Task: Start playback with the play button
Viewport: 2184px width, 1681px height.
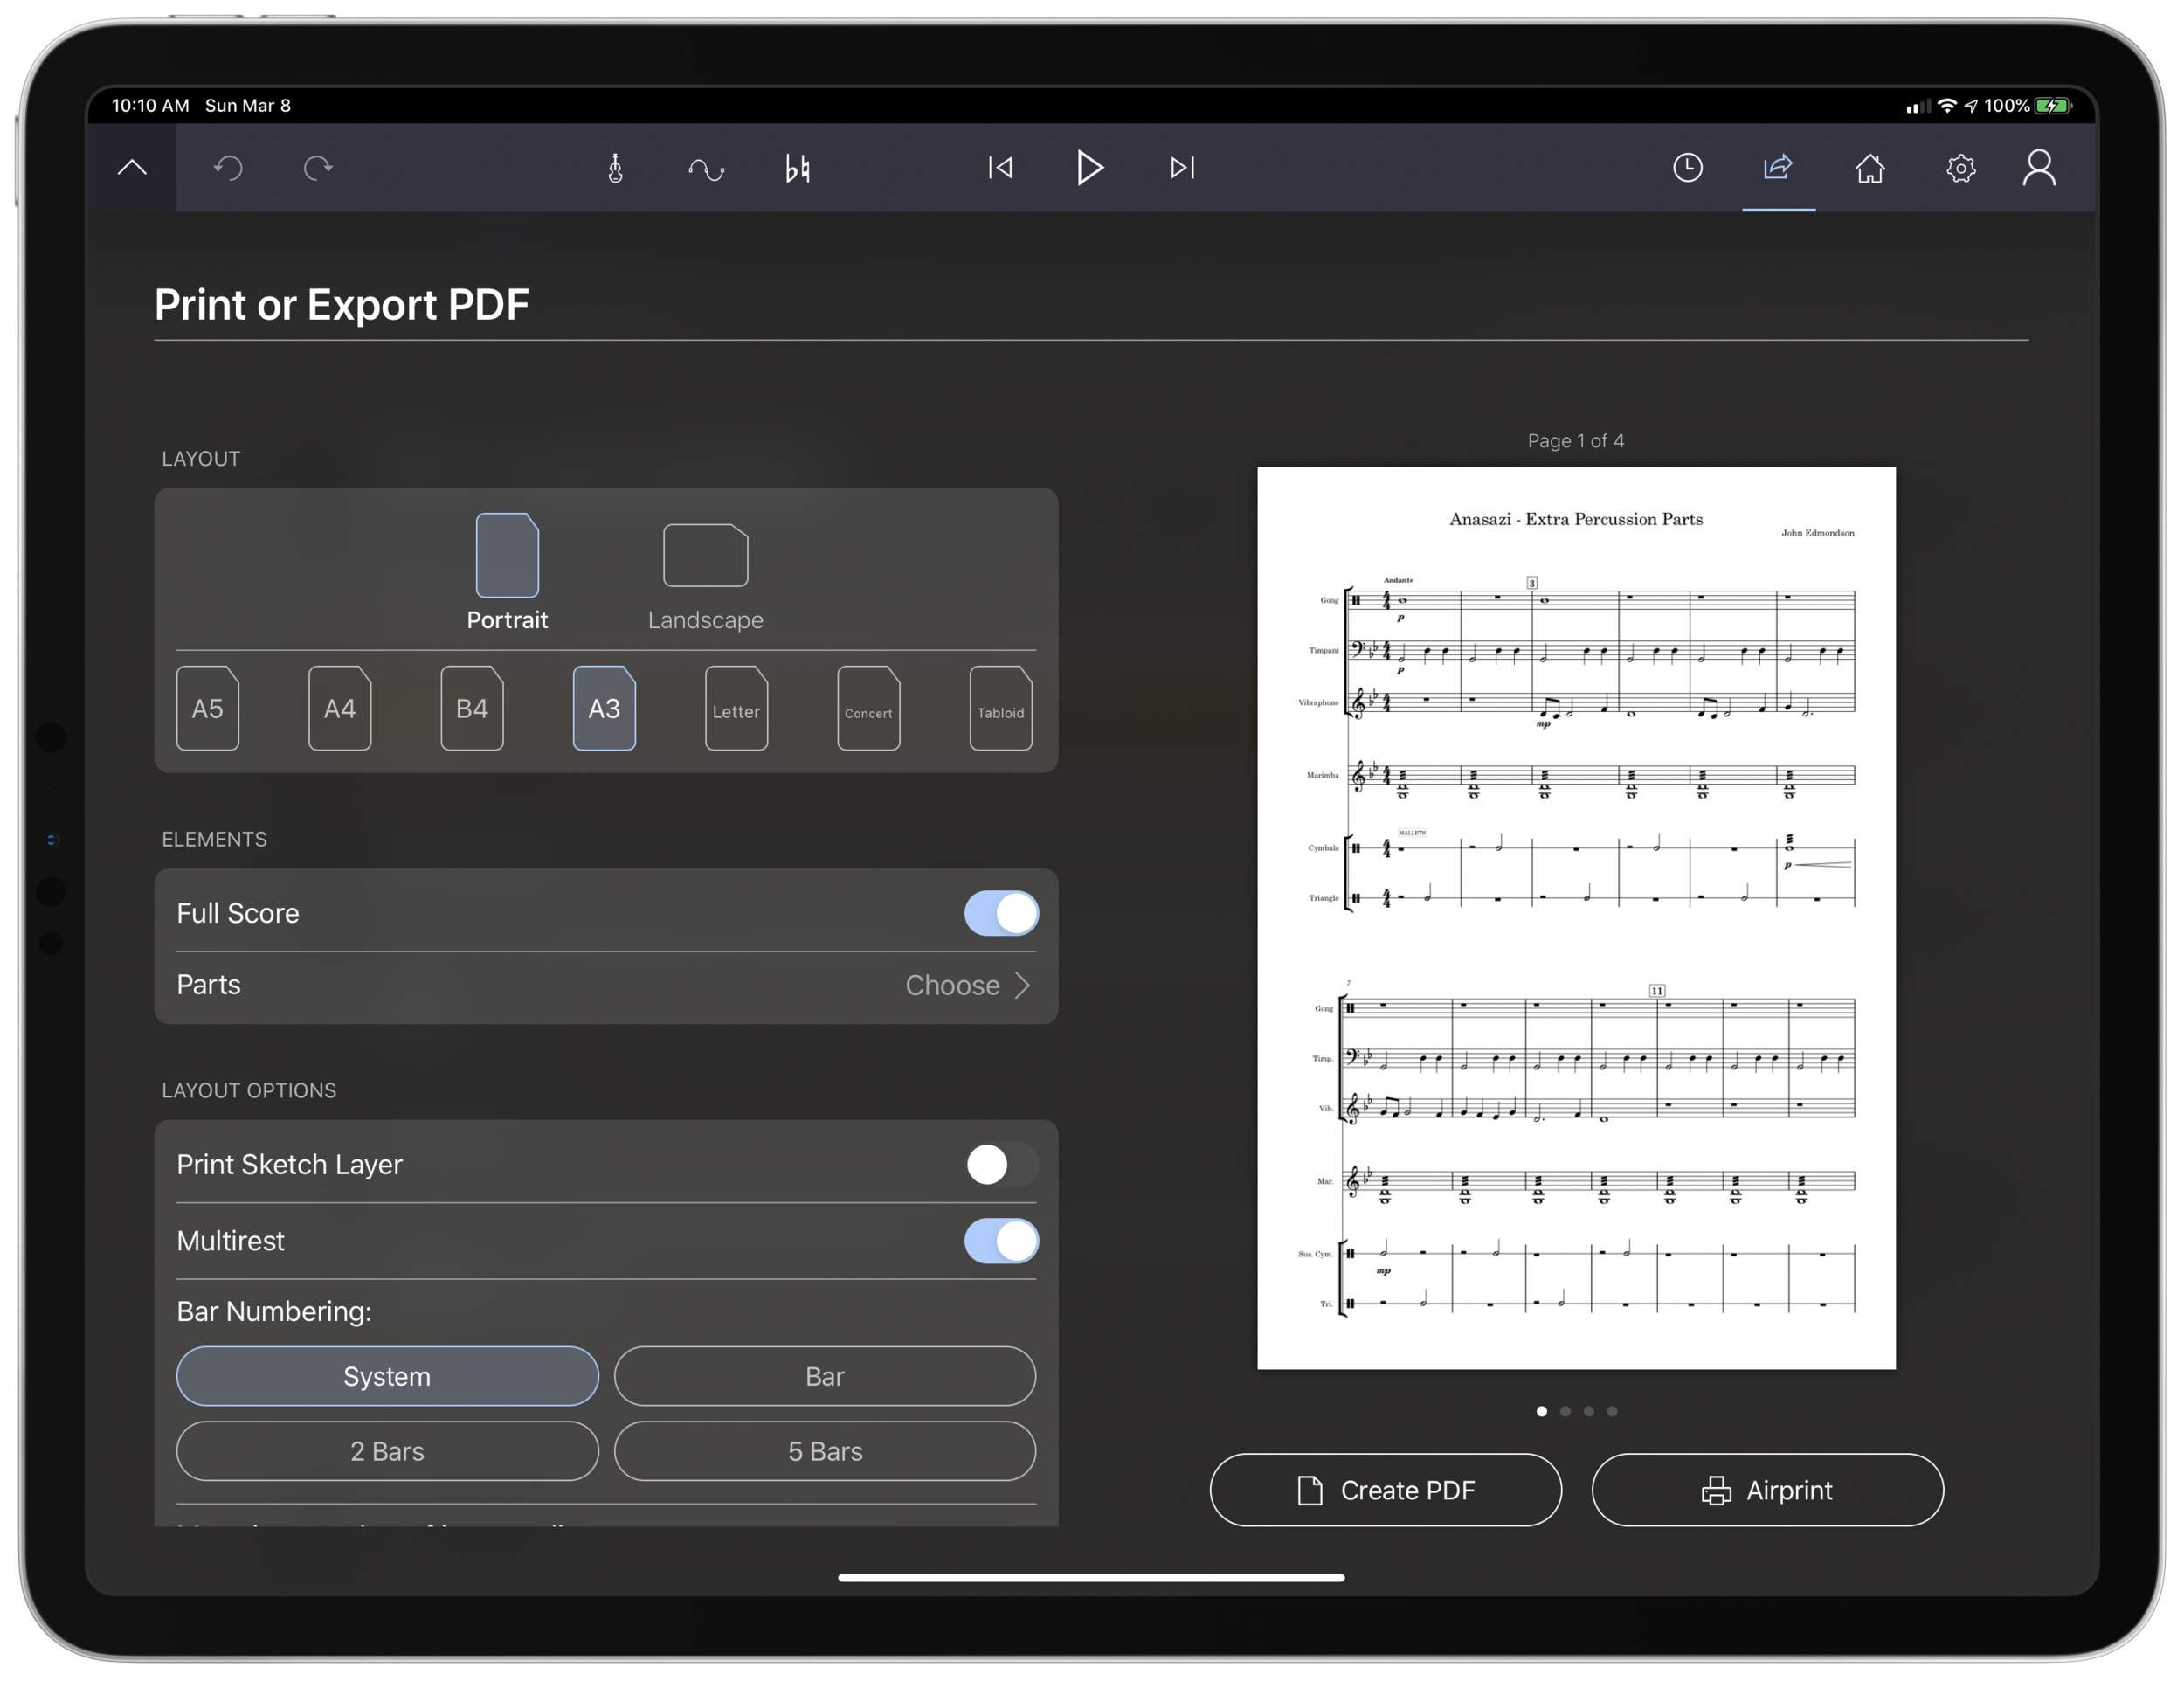Action: 1089,167
